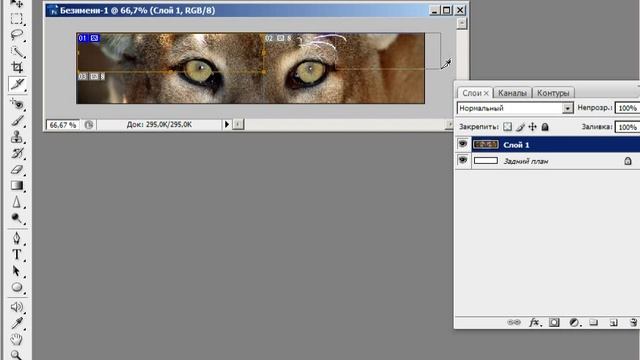This screenshot has height=360, width=640.
Task: Click the slice 03 badge
Action: (x=91, y=76)
